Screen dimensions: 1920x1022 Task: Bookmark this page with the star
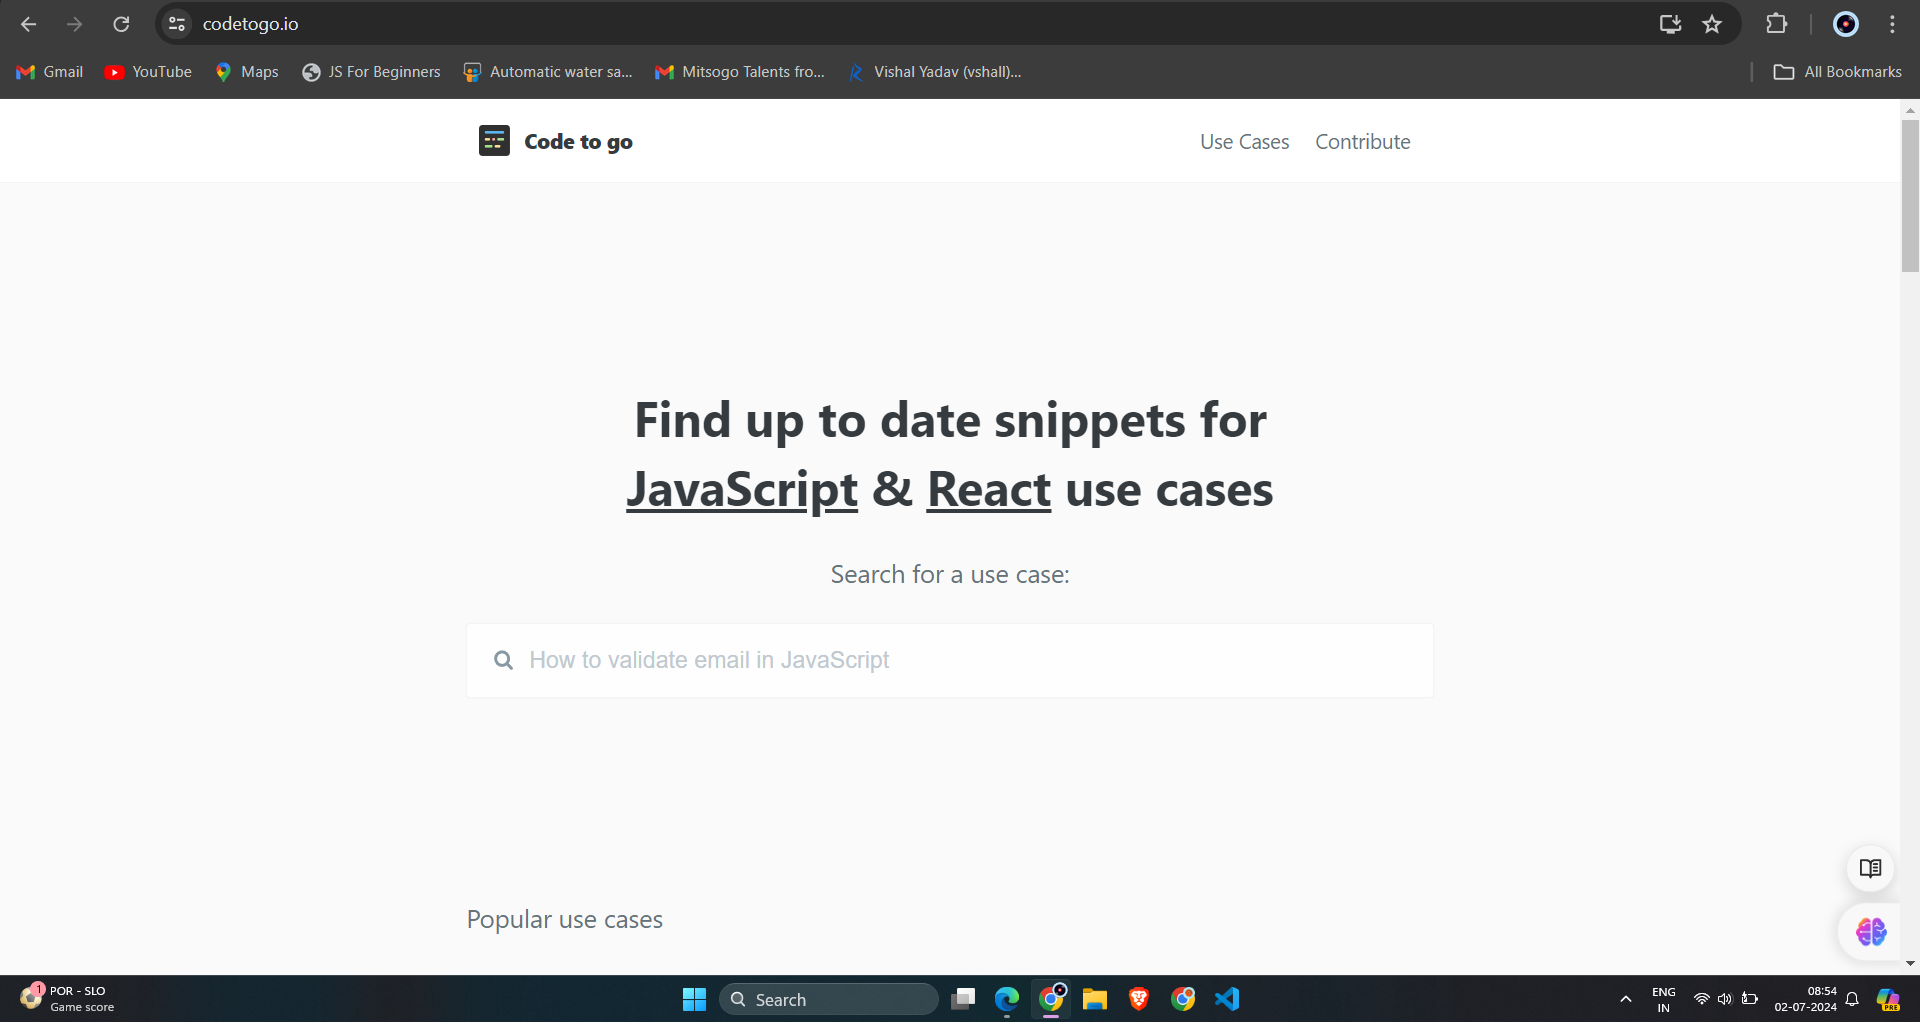point(1712,24)
